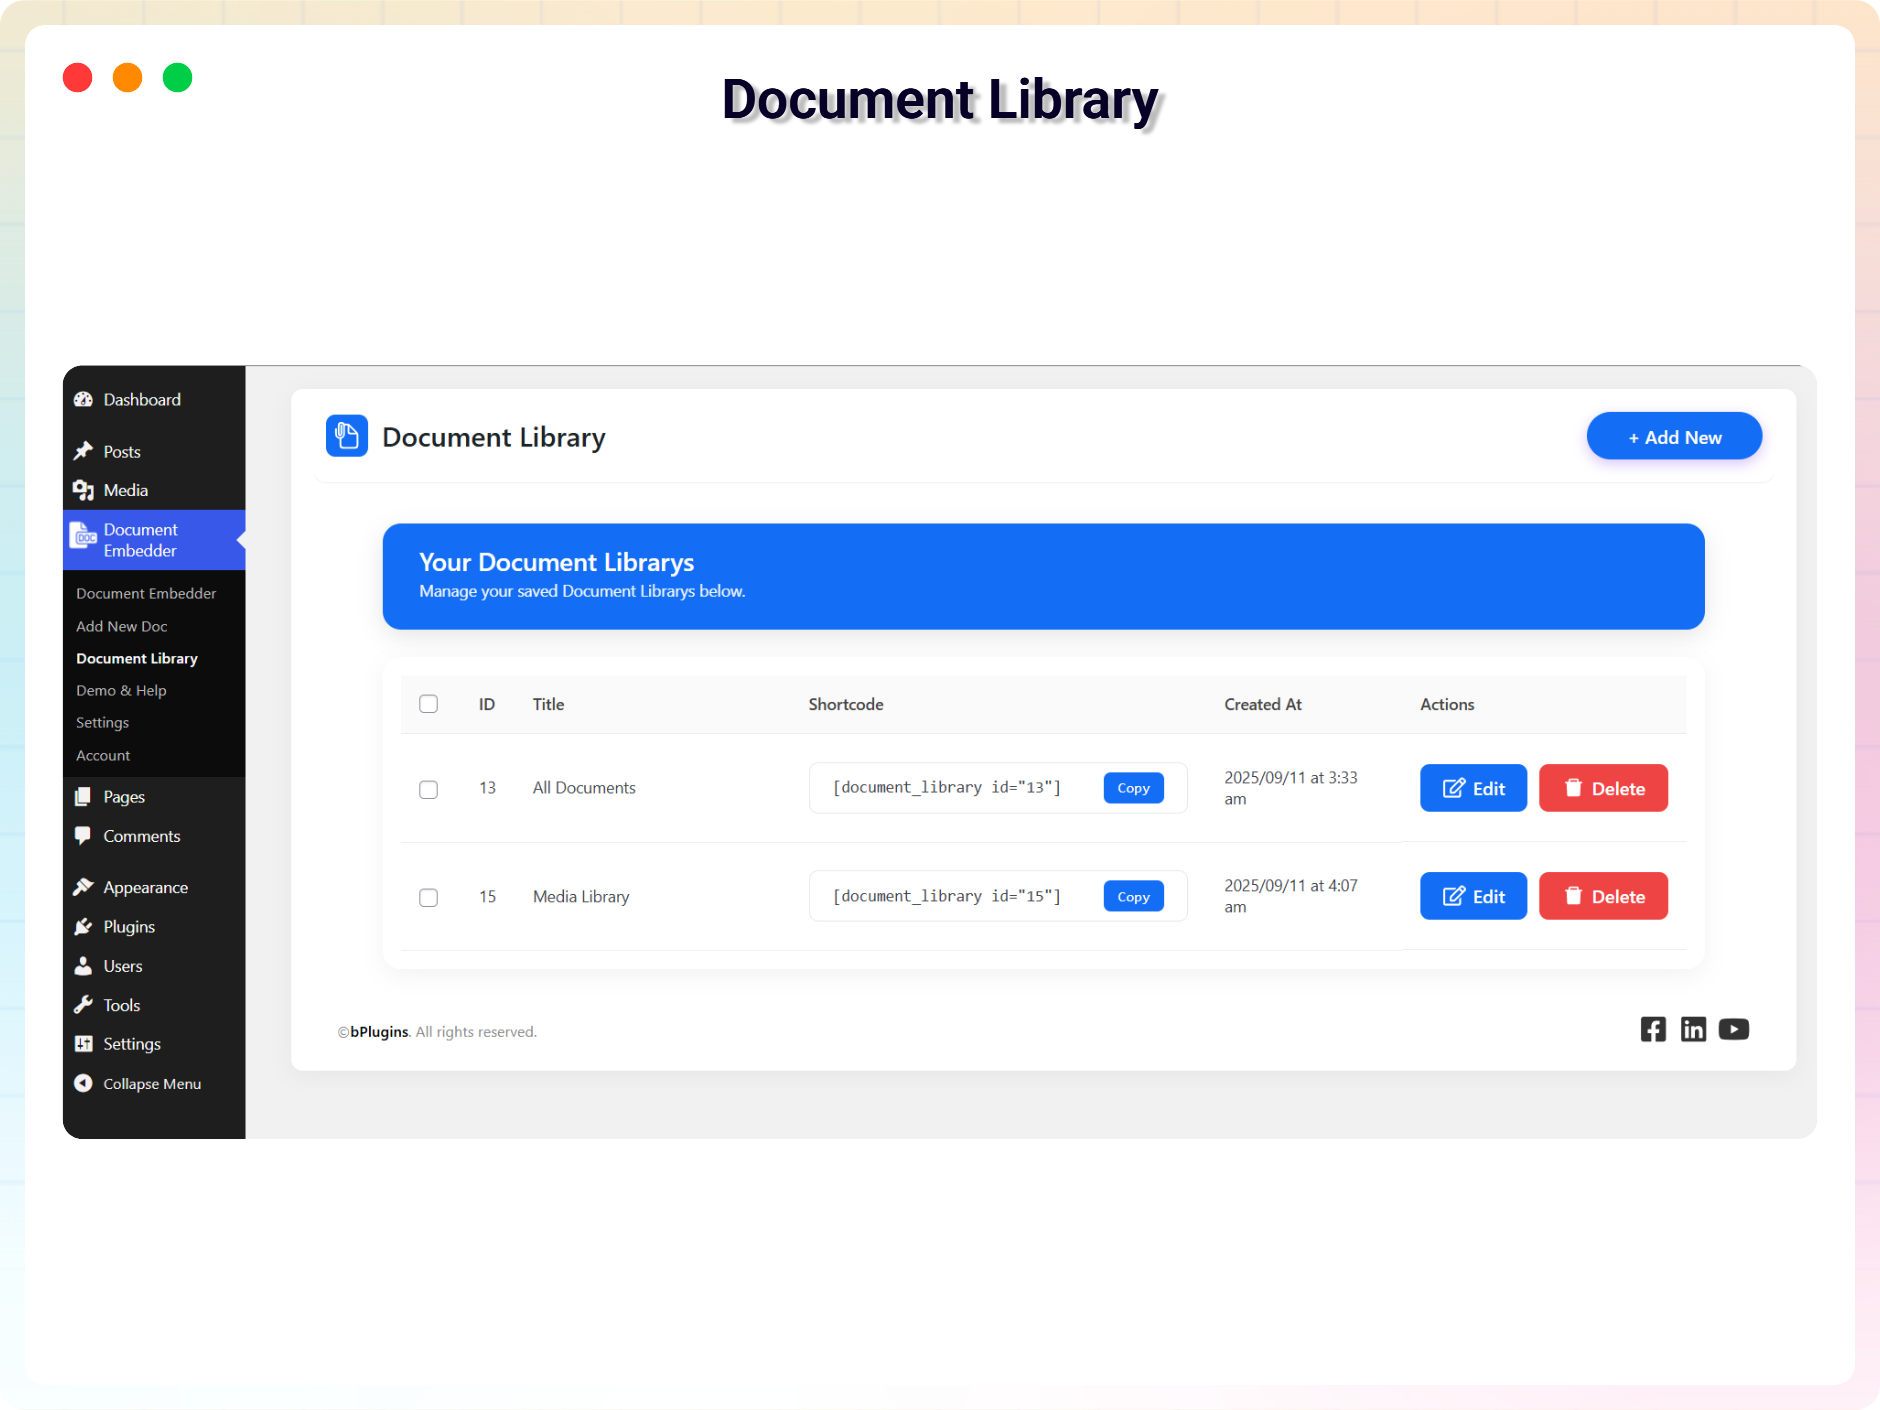Click the Tools wrench icon
Viewport: 1880px width, 1410px height.
[x=83, y=1005]
